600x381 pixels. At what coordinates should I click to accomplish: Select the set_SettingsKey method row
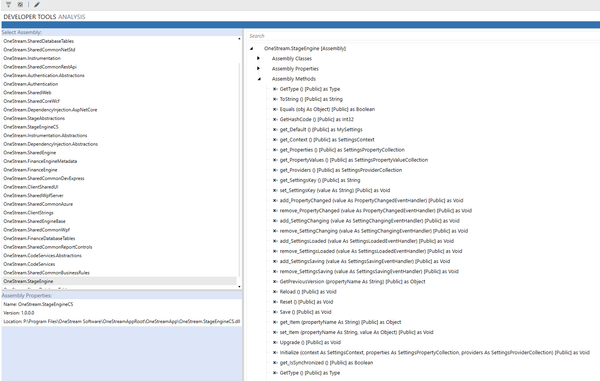[x=335, y=190]
